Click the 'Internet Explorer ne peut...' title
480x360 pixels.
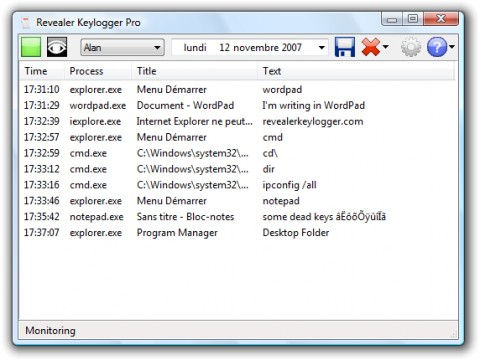(194, 121)
